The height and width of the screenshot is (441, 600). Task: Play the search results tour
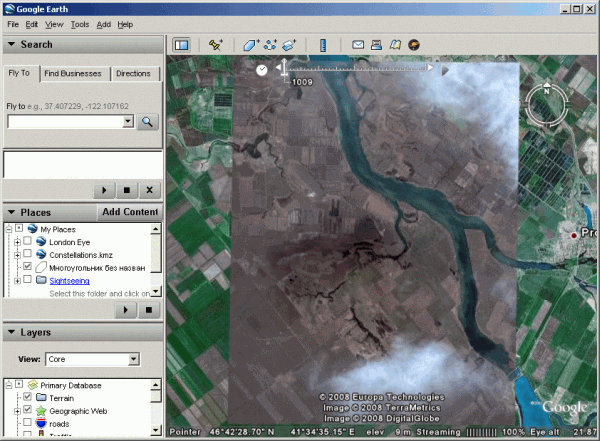tap(104, 190)
